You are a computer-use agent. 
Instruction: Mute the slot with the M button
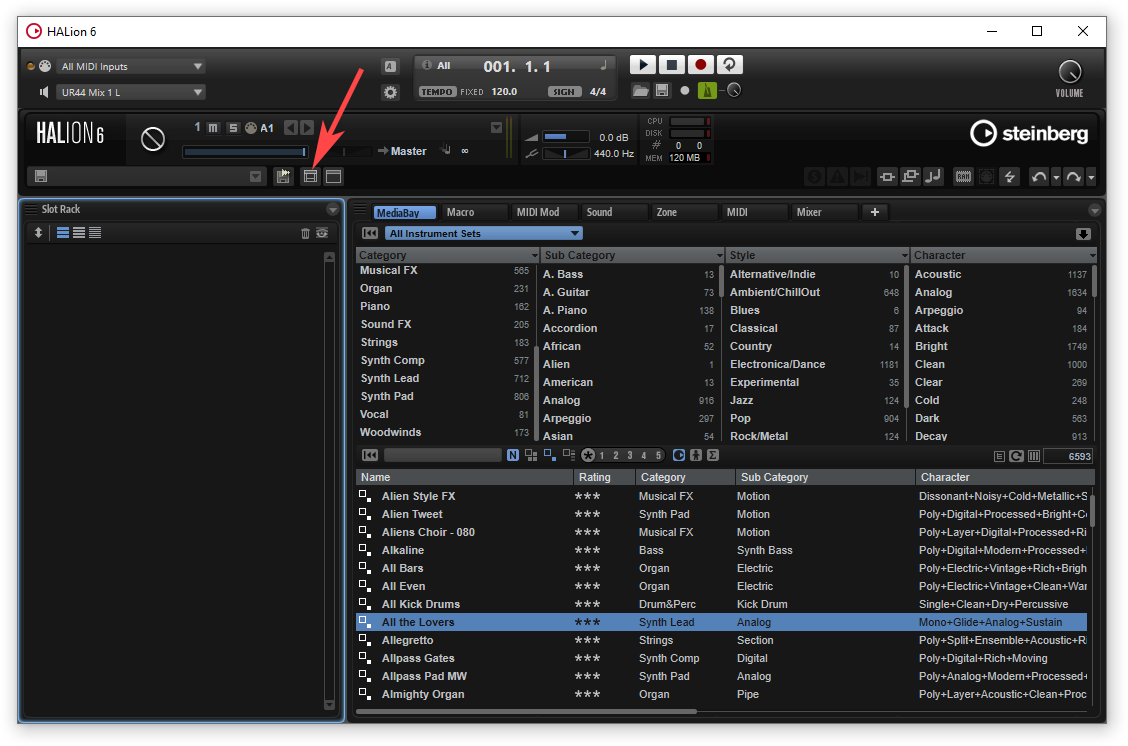click(213, 127)
